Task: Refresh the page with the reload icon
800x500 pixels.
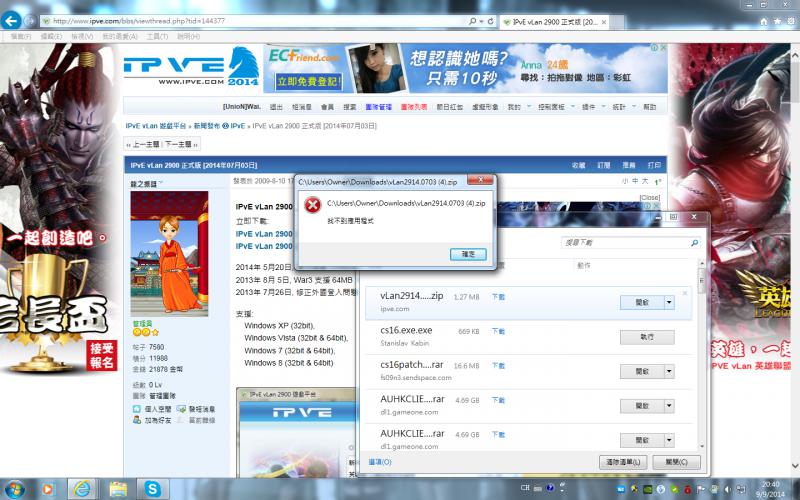Action: click(490, 21)
